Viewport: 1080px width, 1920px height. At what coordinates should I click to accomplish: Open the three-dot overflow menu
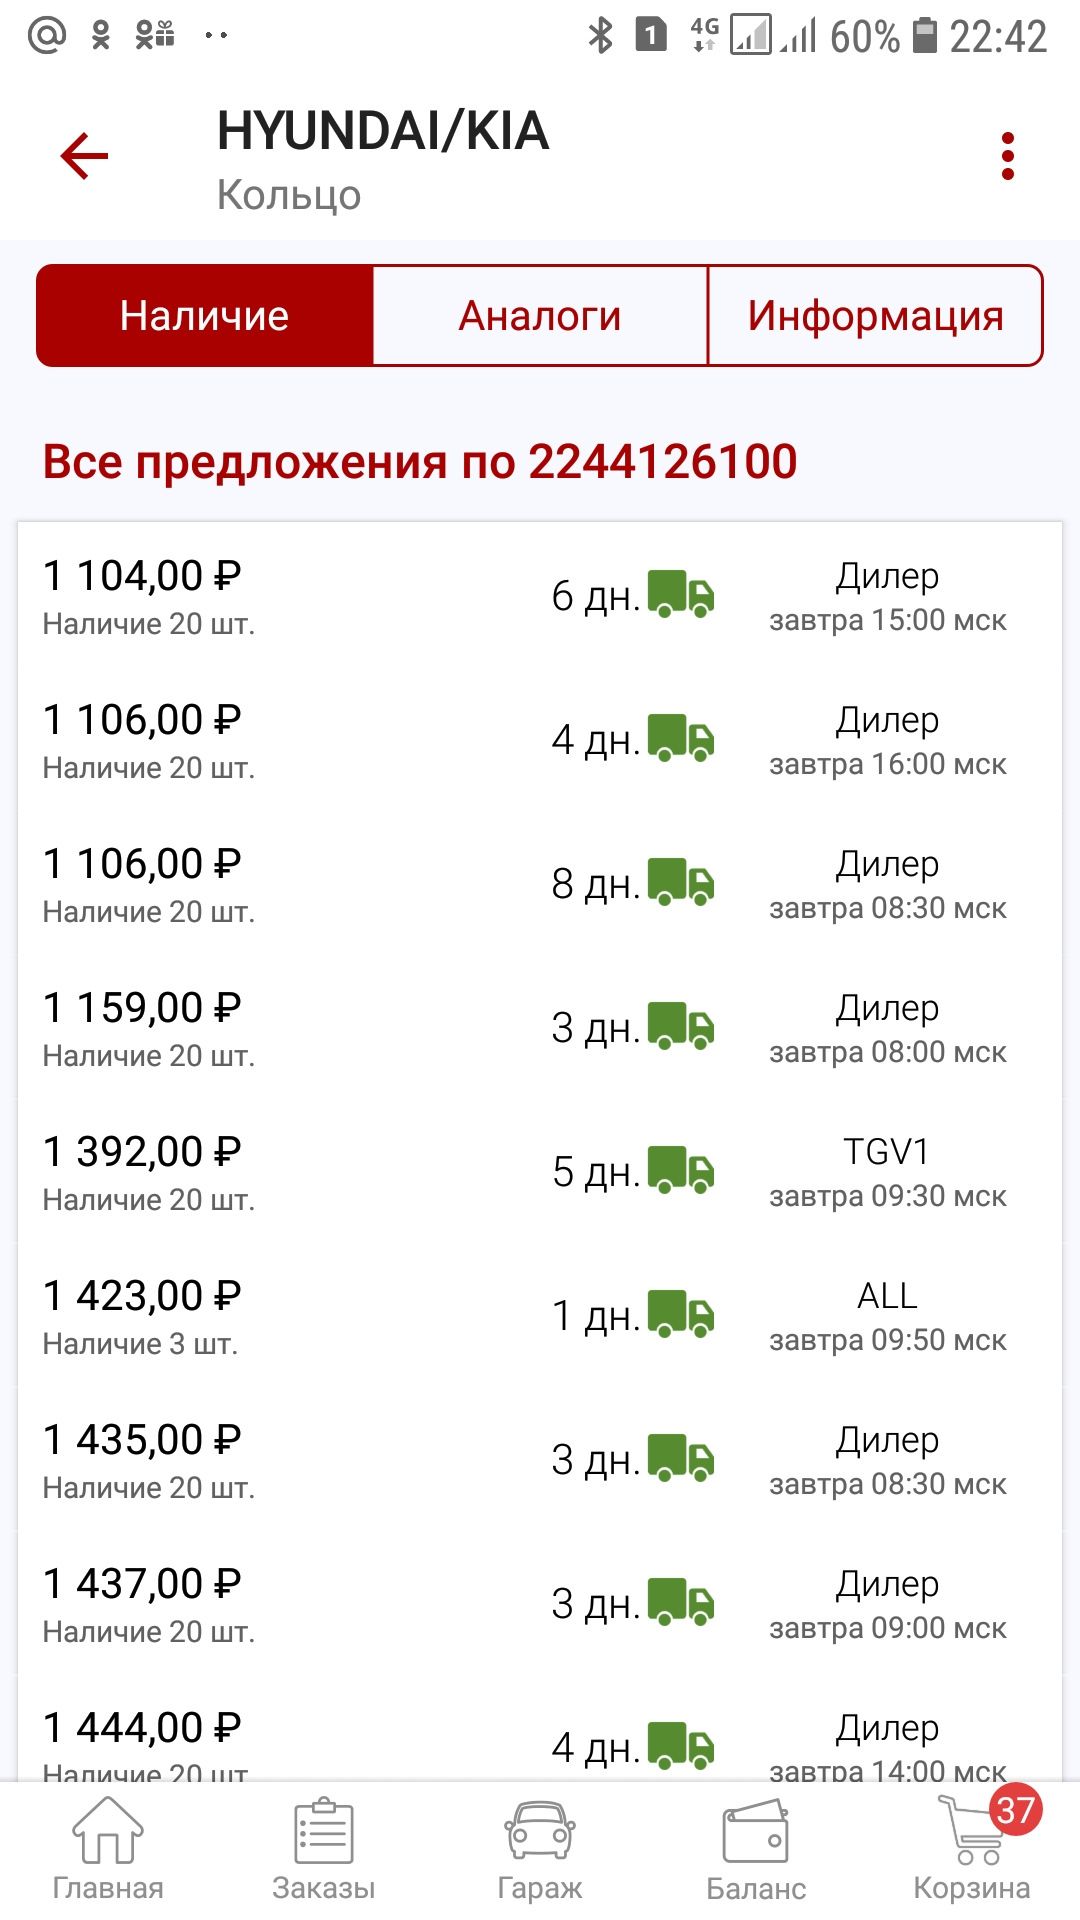coord(1008,156)
